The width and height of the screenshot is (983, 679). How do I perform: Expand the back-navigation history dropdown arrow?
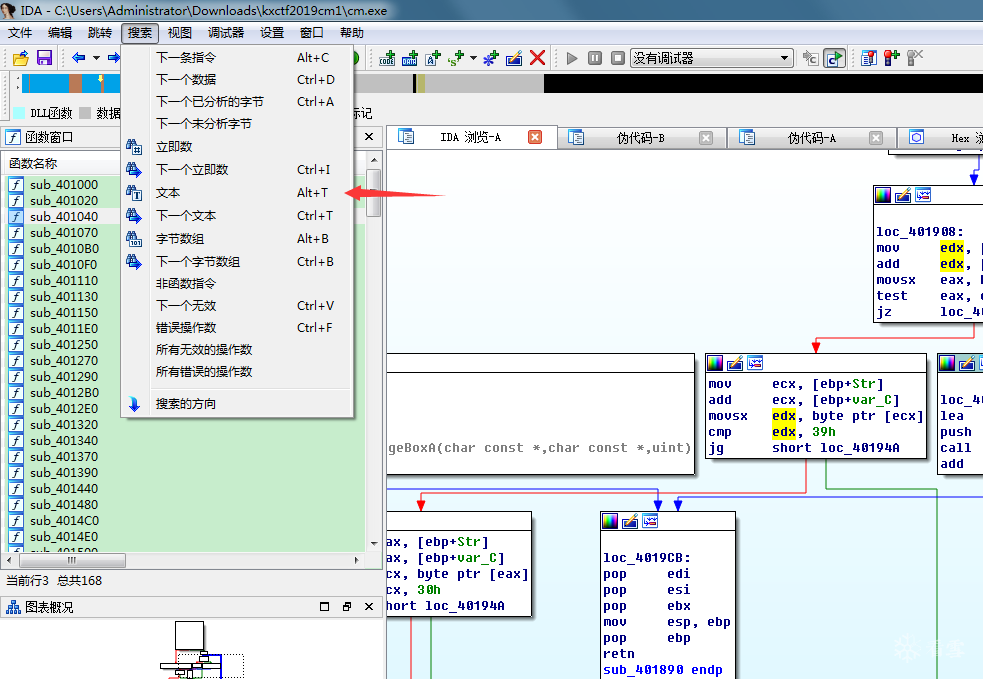[97, 58]
